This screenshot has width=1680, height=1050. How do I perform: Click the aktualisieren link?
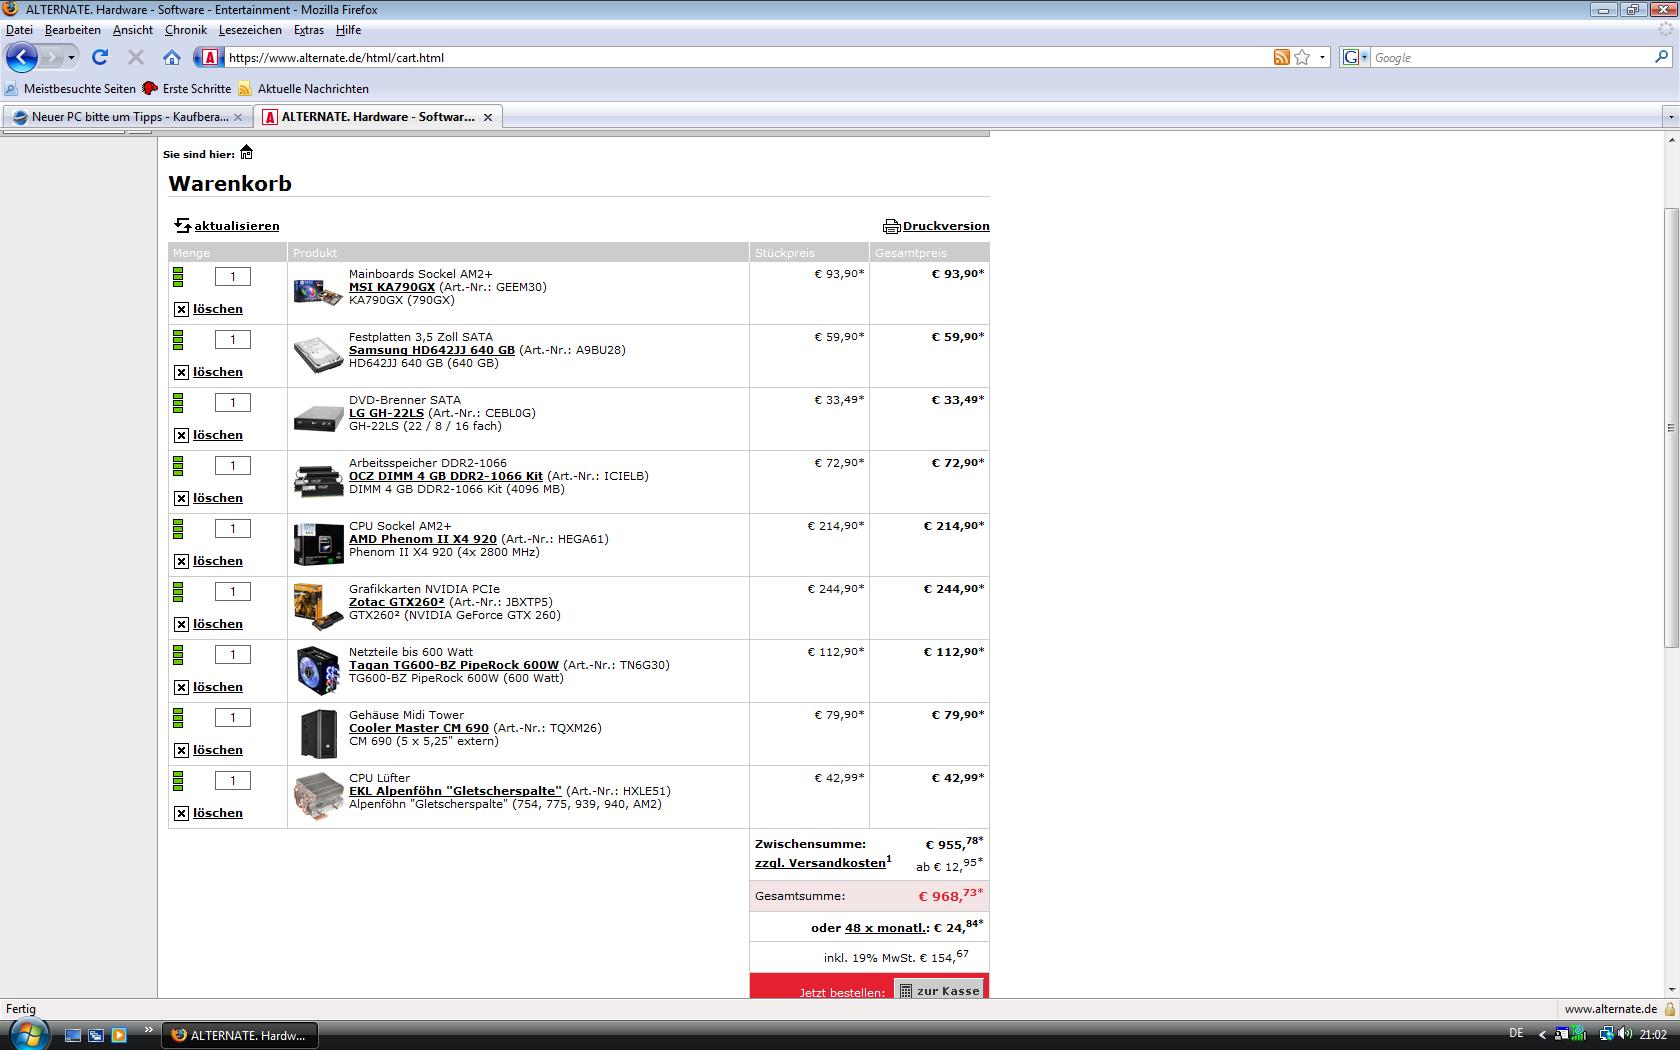(237, 226)
